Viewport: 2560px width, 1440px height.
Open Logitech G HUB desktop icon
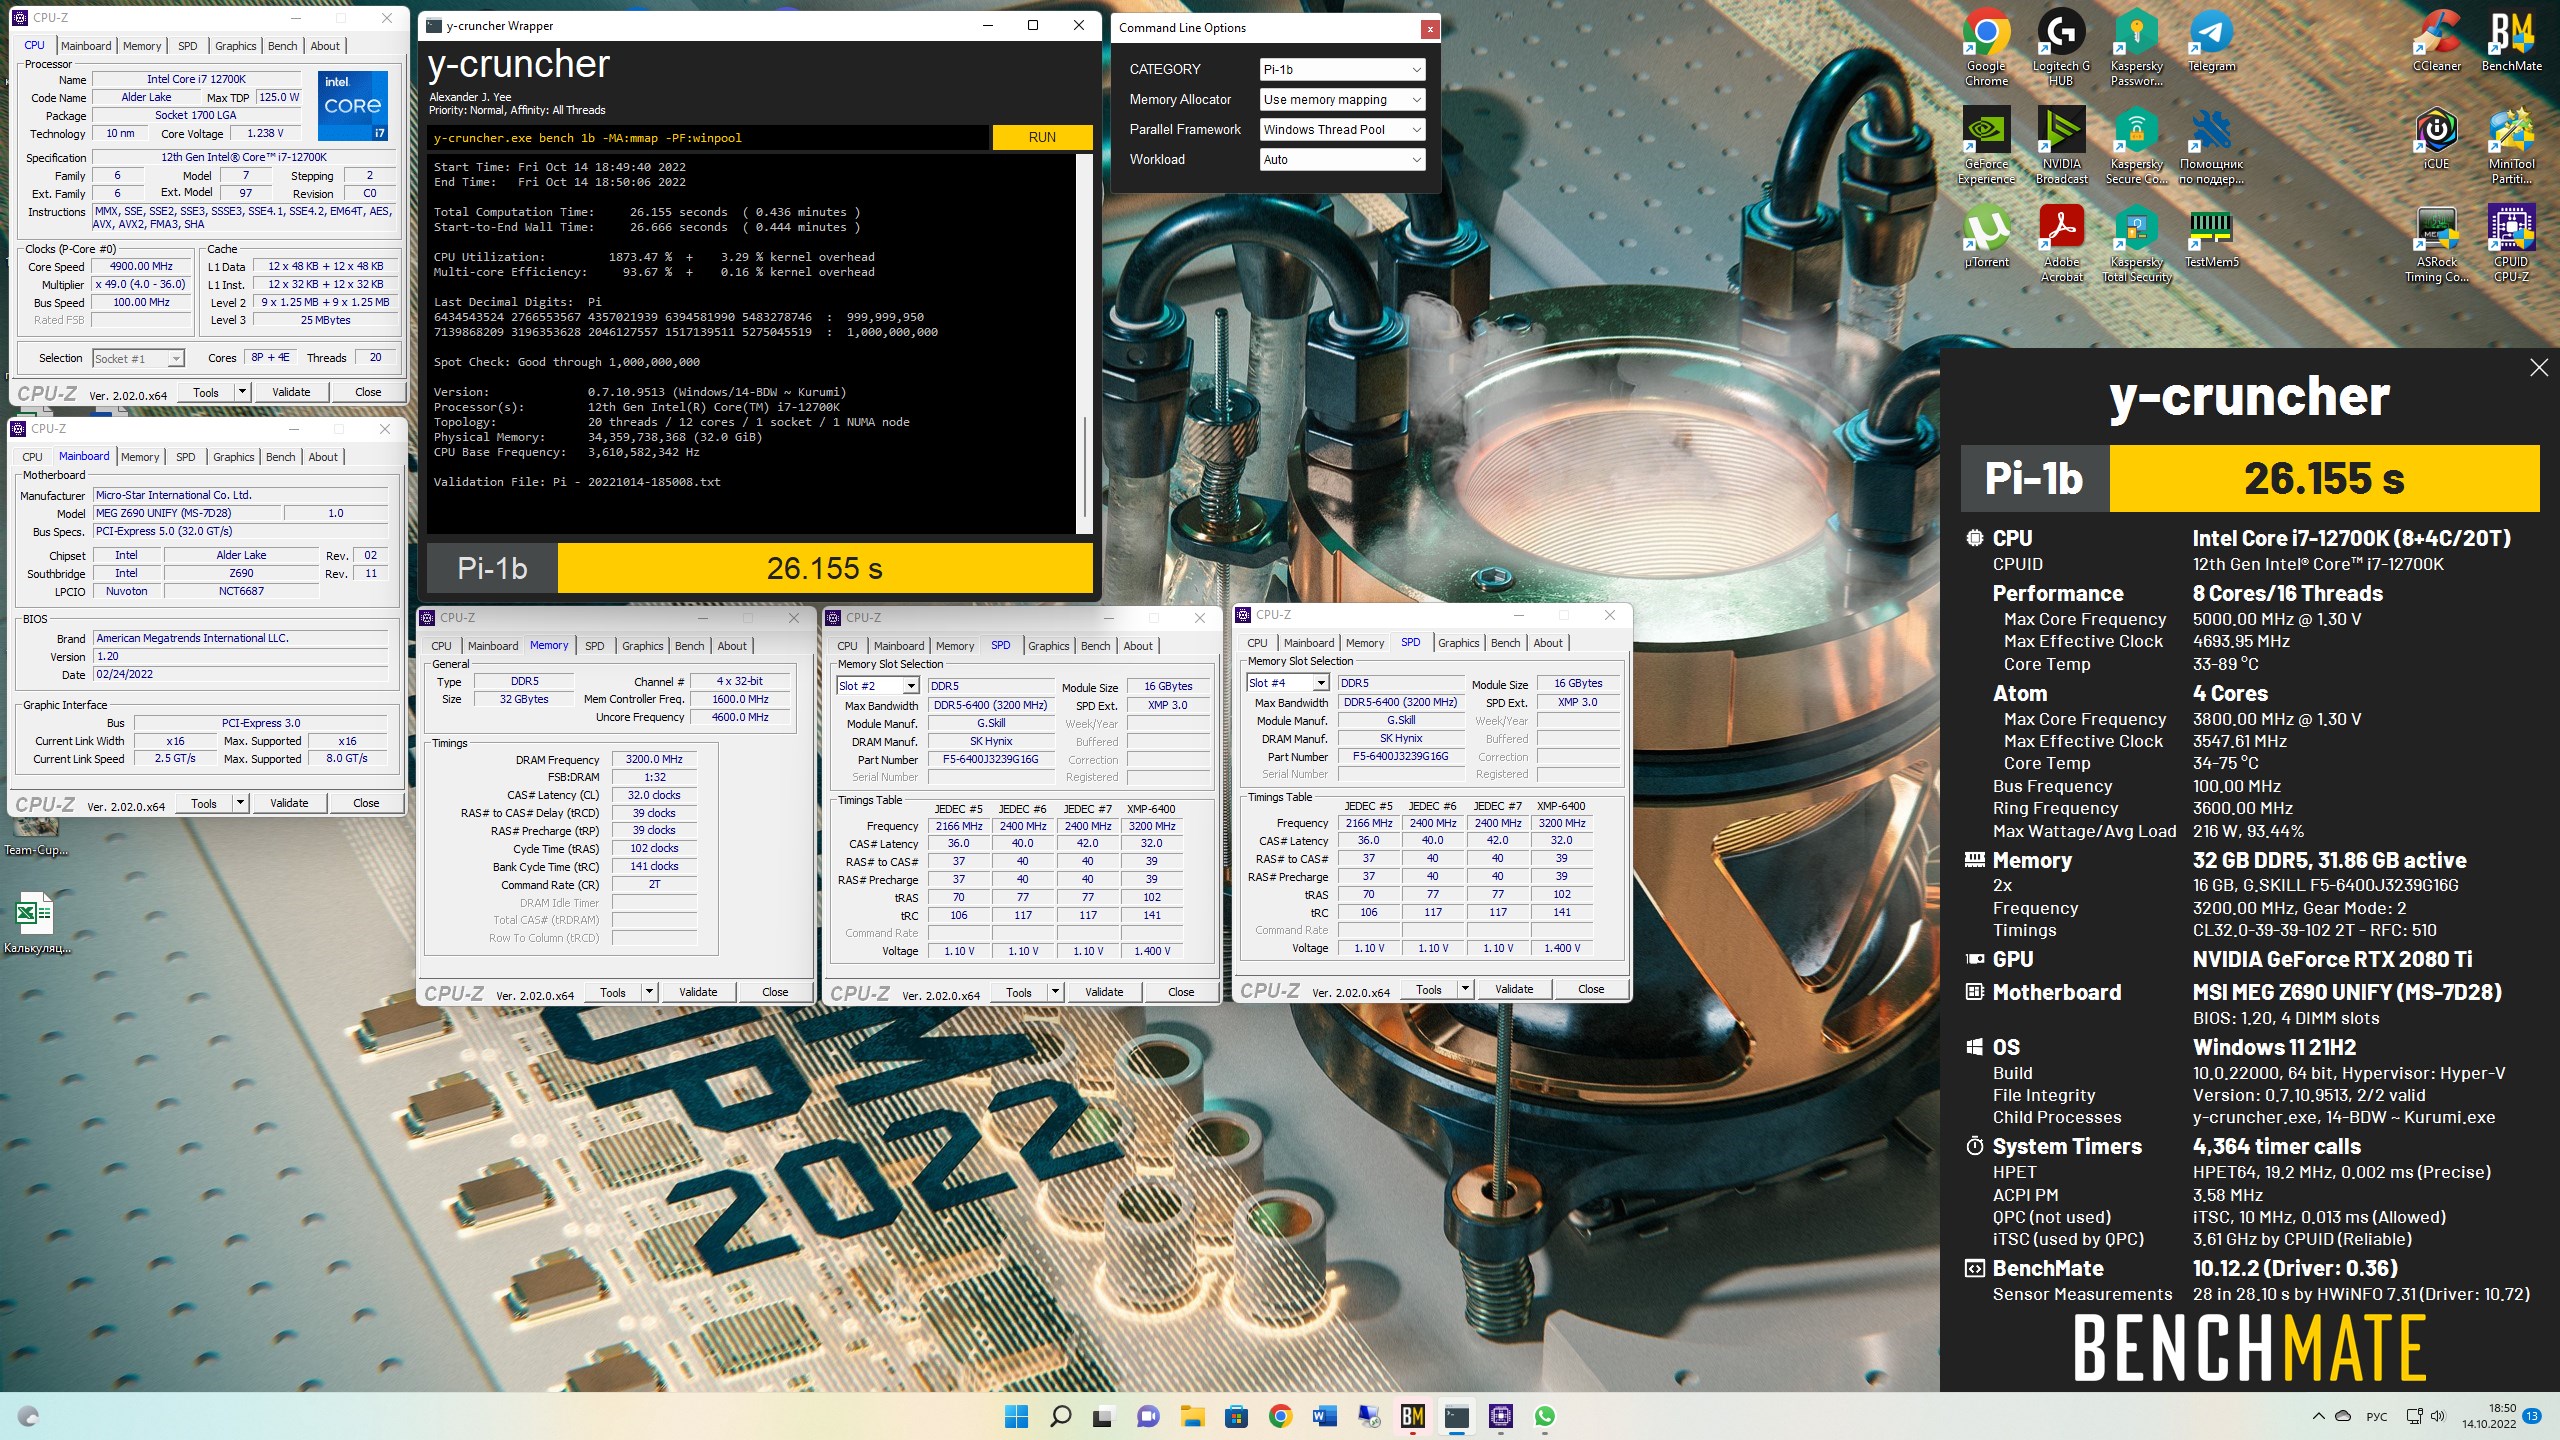2061,47
